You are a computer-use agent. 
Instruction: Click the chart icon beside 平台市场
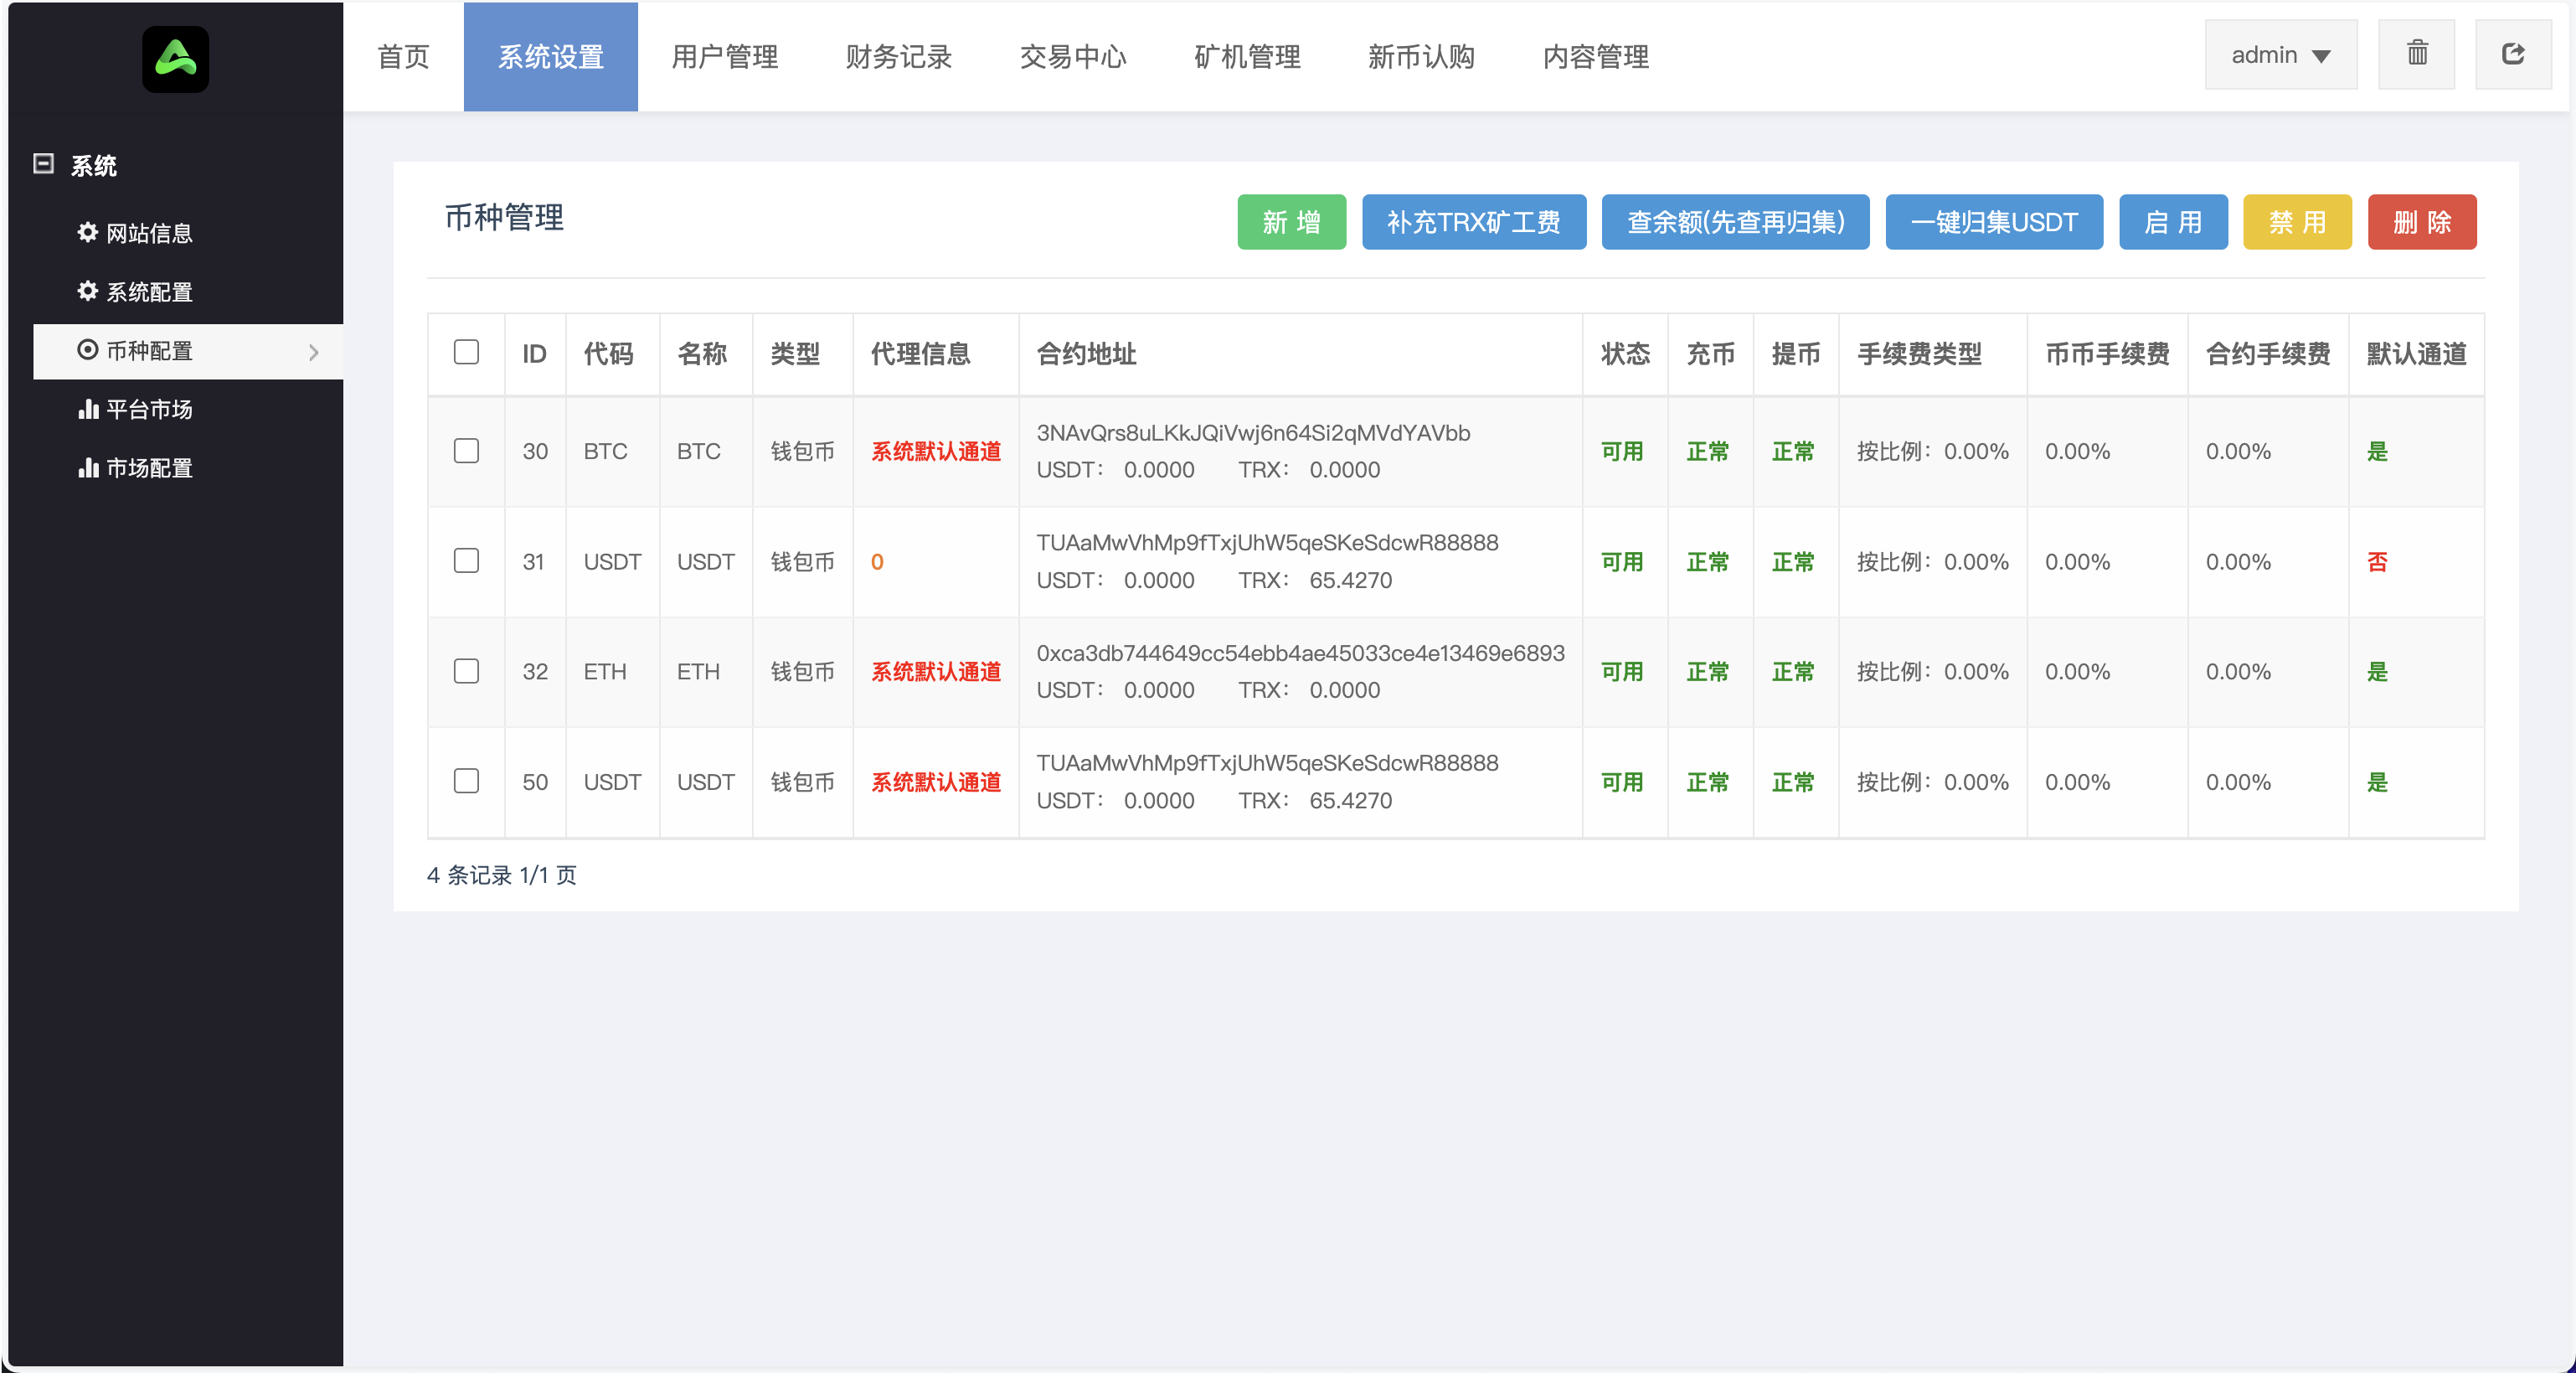pyautogui.click(x=88, y=409)
